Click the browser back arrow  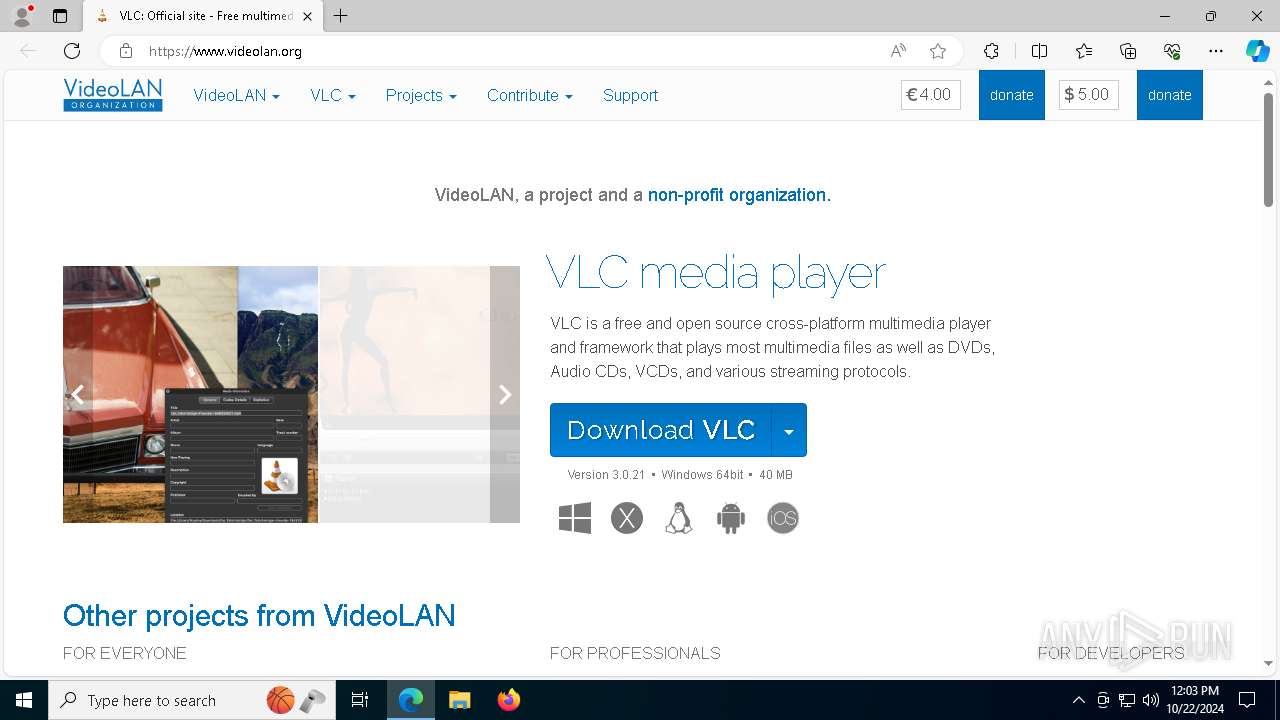tap(28, 51)
